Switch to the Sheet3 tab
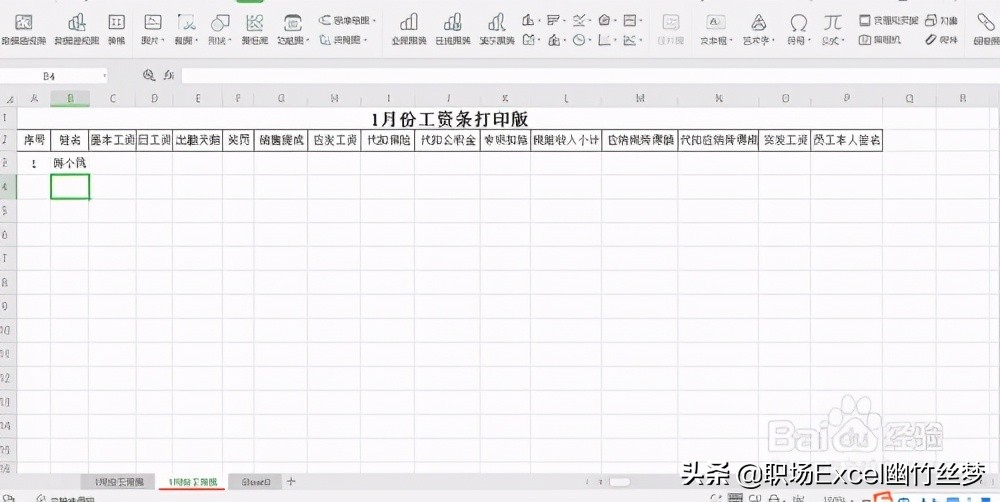This screenshot has width=1000, height=502. [256, 482]
